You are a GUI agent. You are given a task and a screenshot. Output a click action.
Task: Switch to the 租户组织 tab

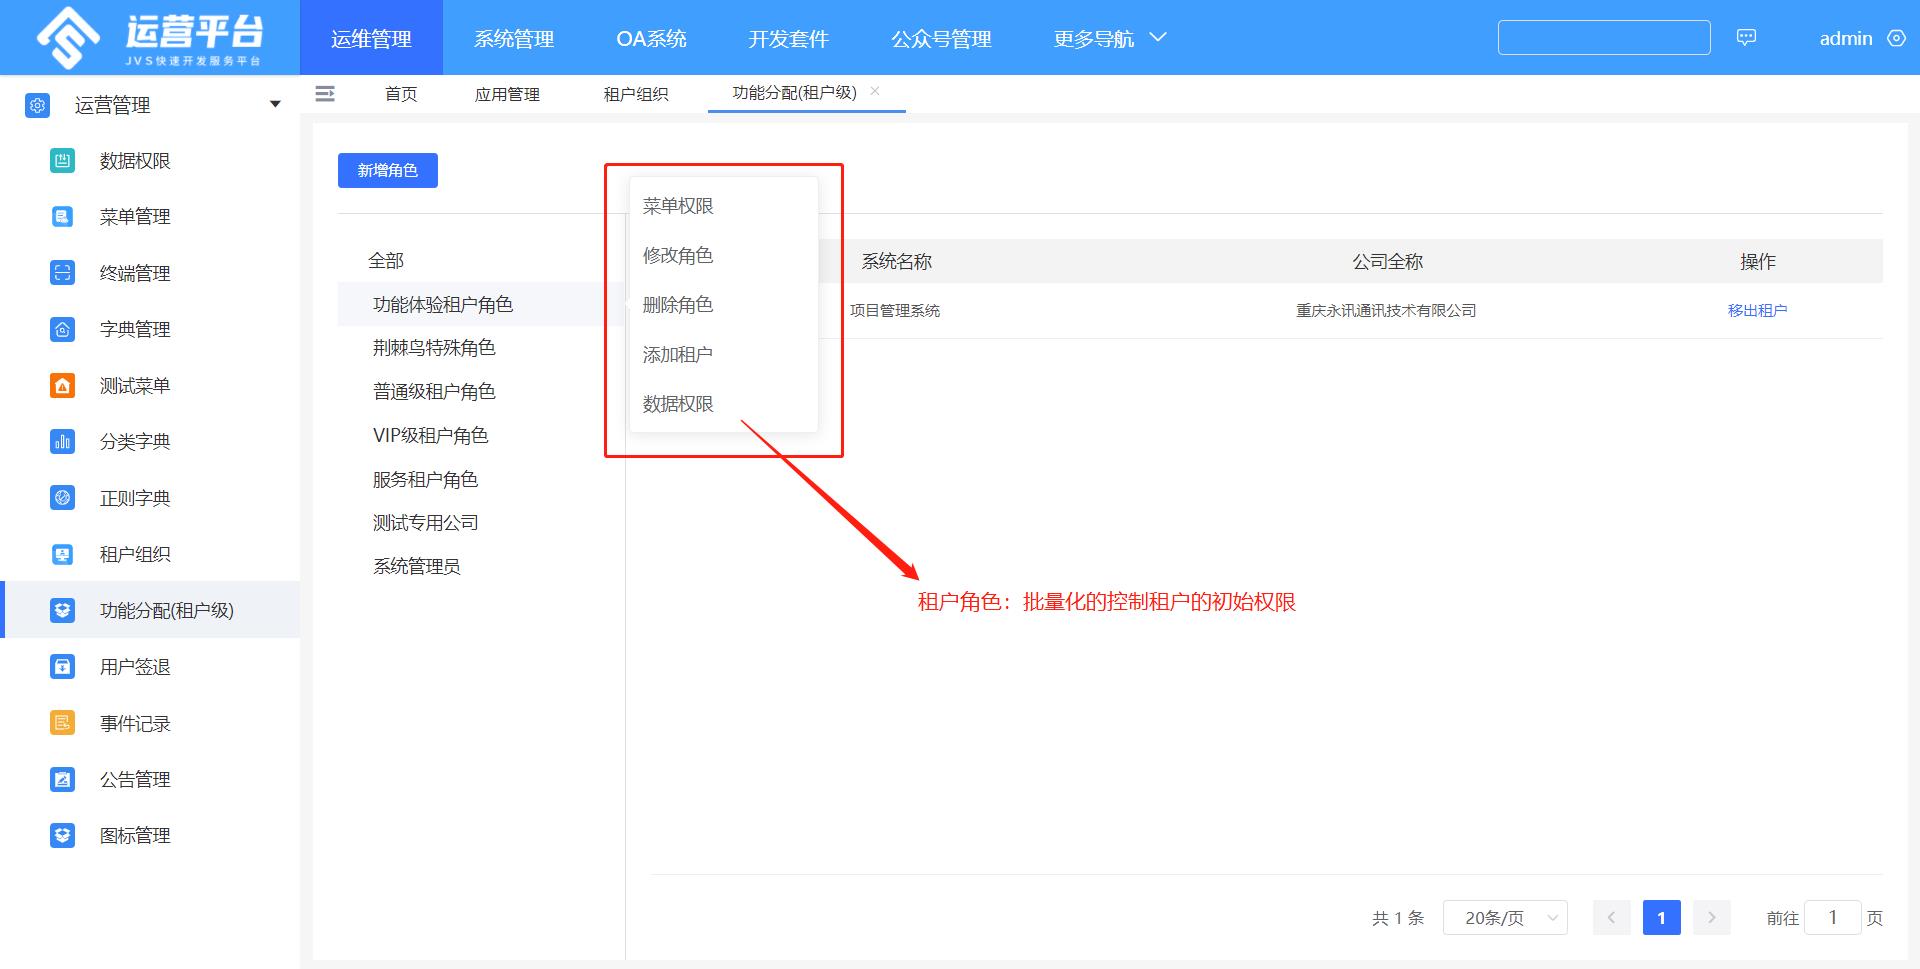(636, 94)
